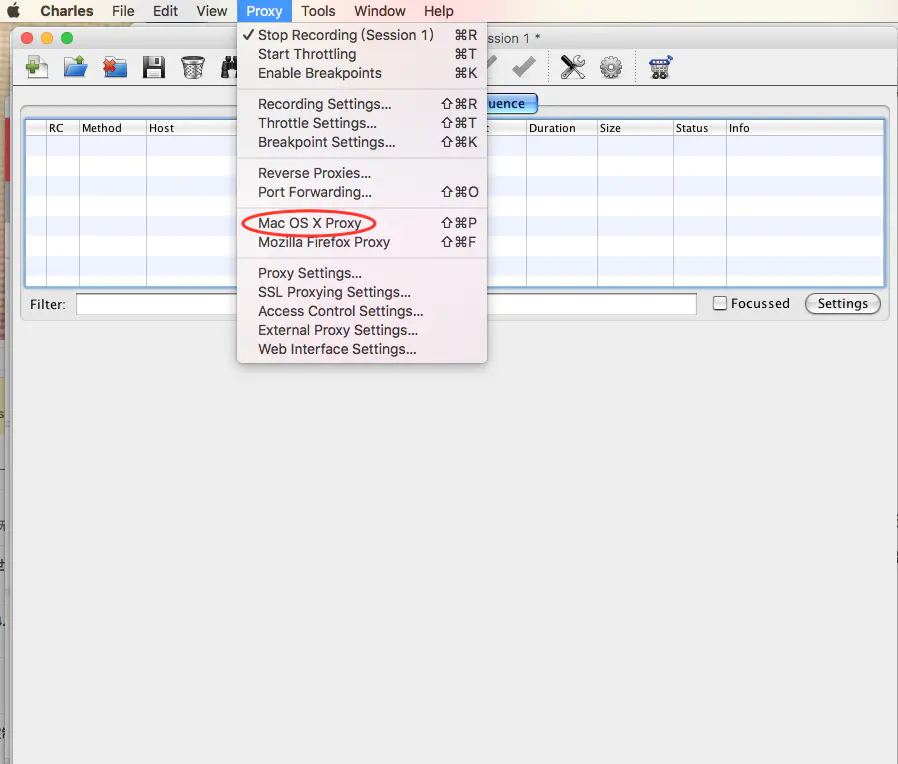Open Access Control Settings... menu item
The image size is (898, 764).
362,310
